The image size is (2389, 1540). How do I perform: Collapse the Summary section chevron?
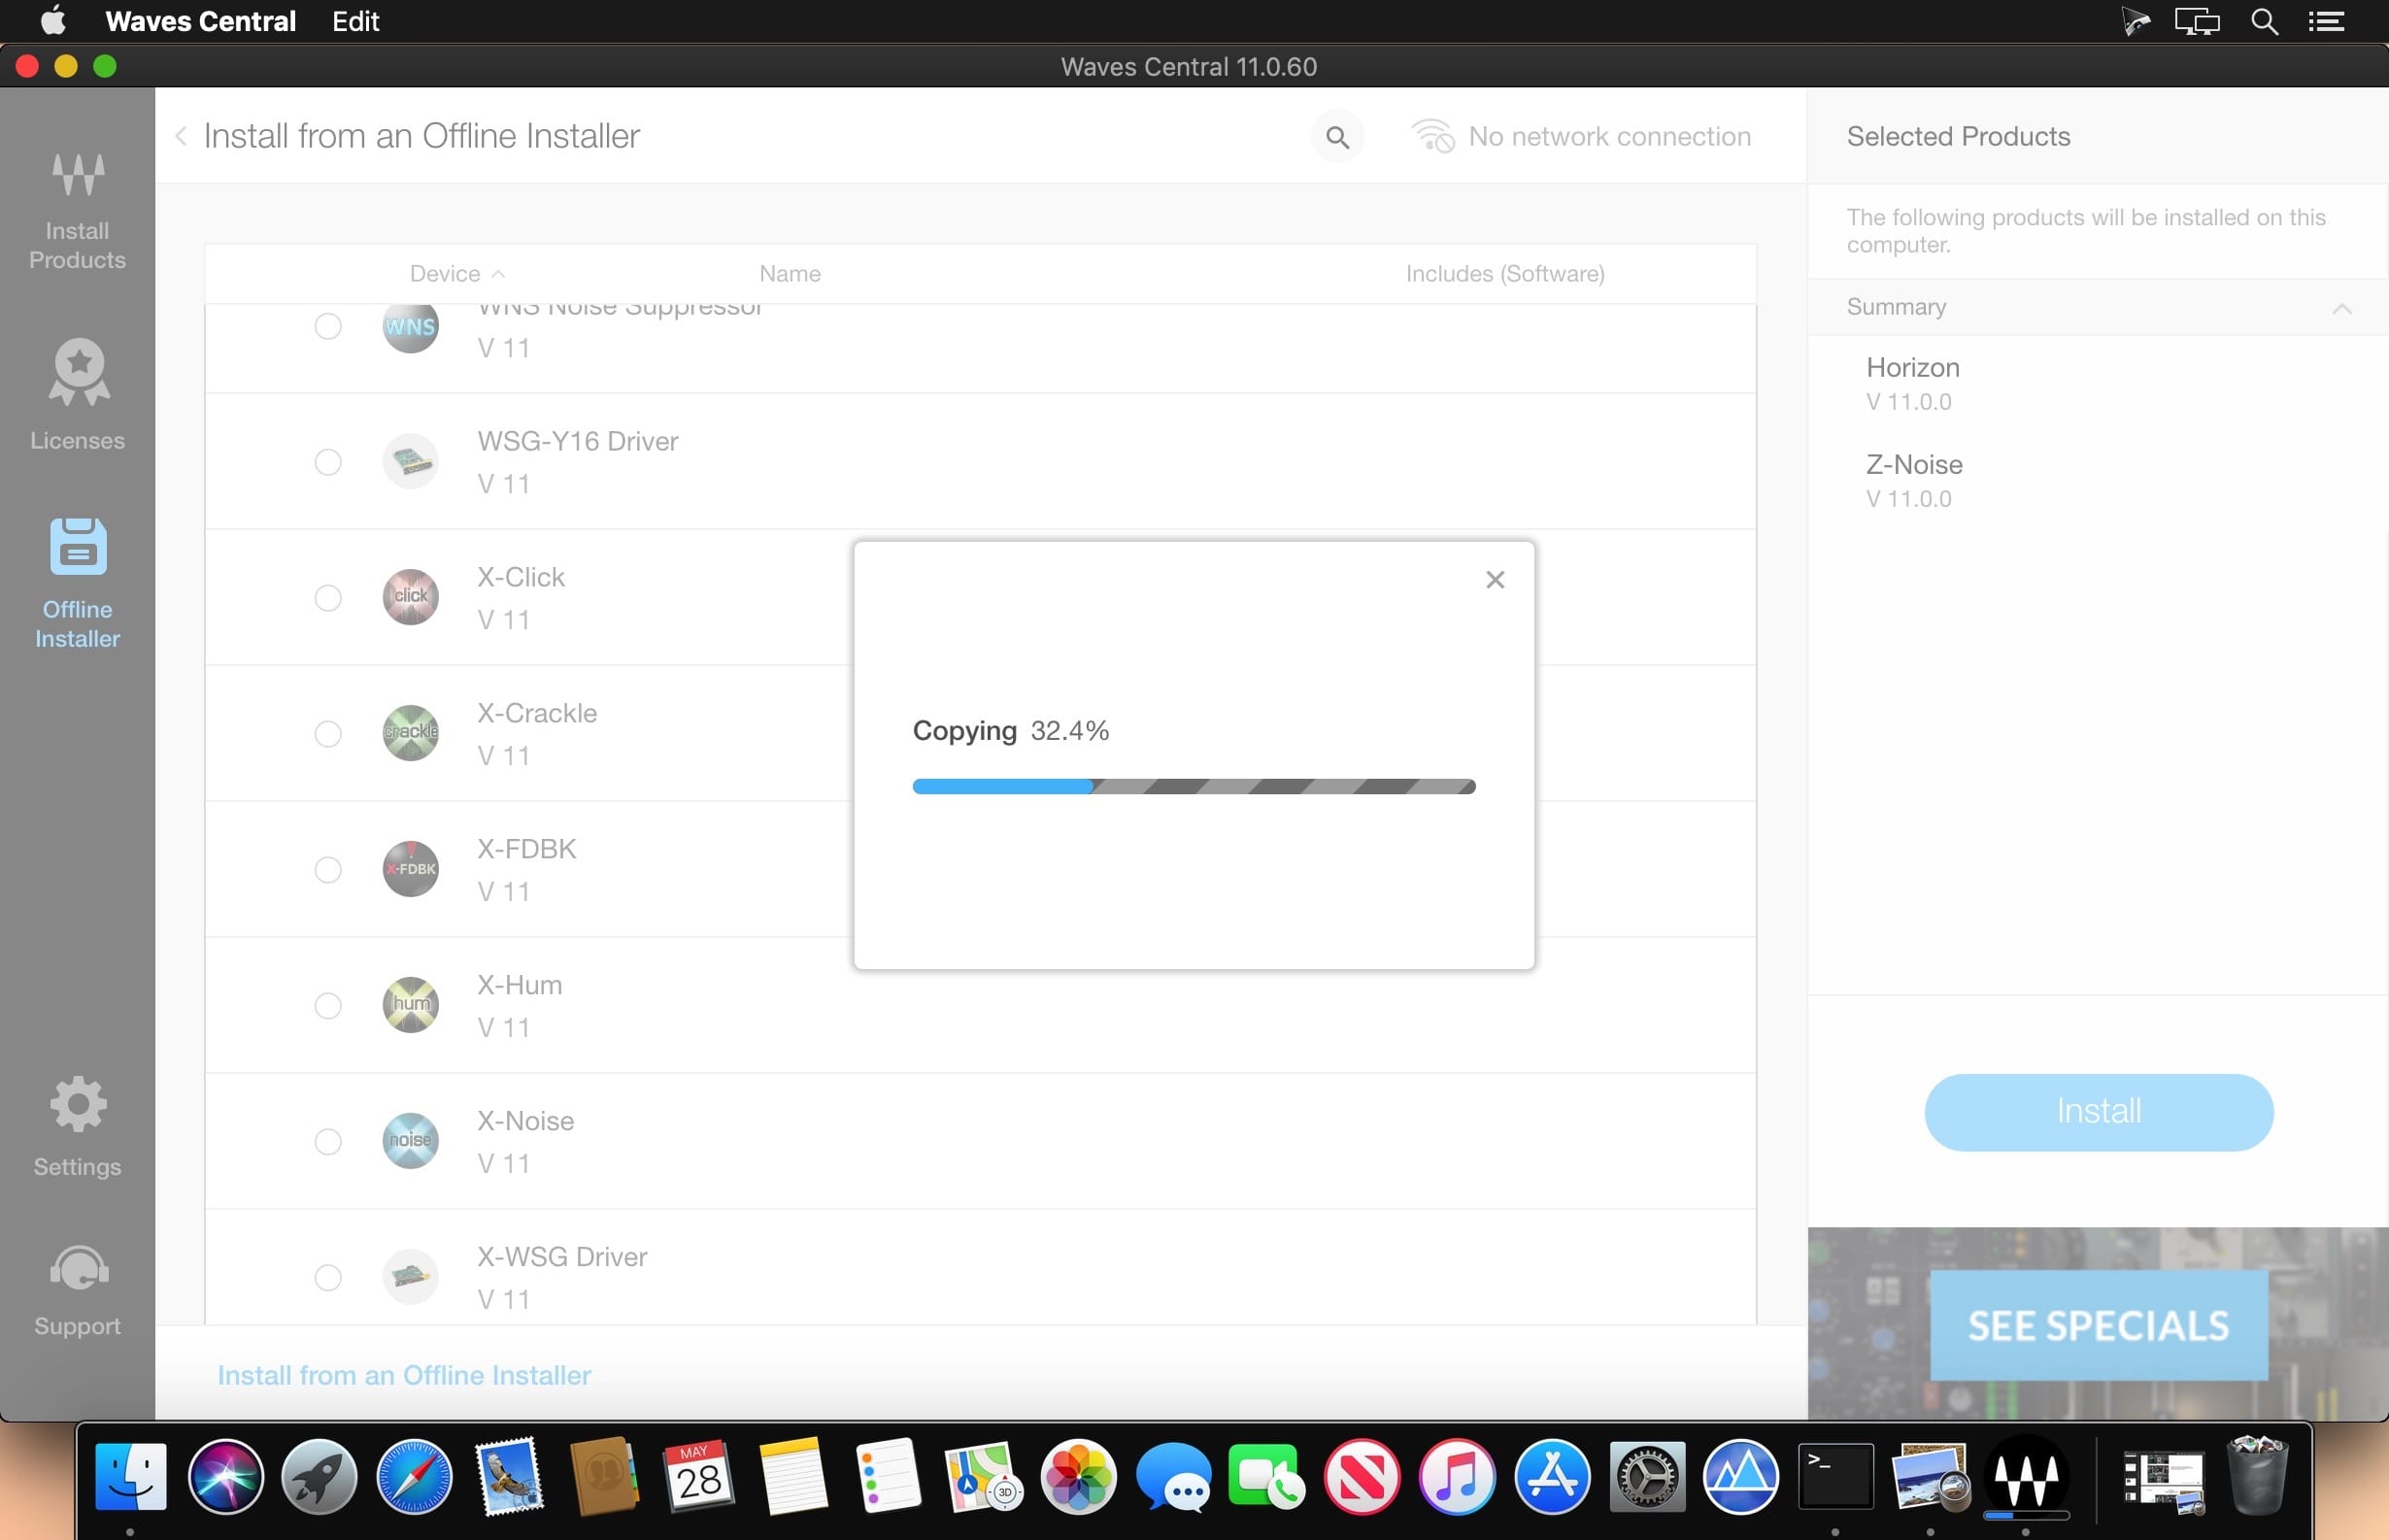click(x=2340, y=308)
